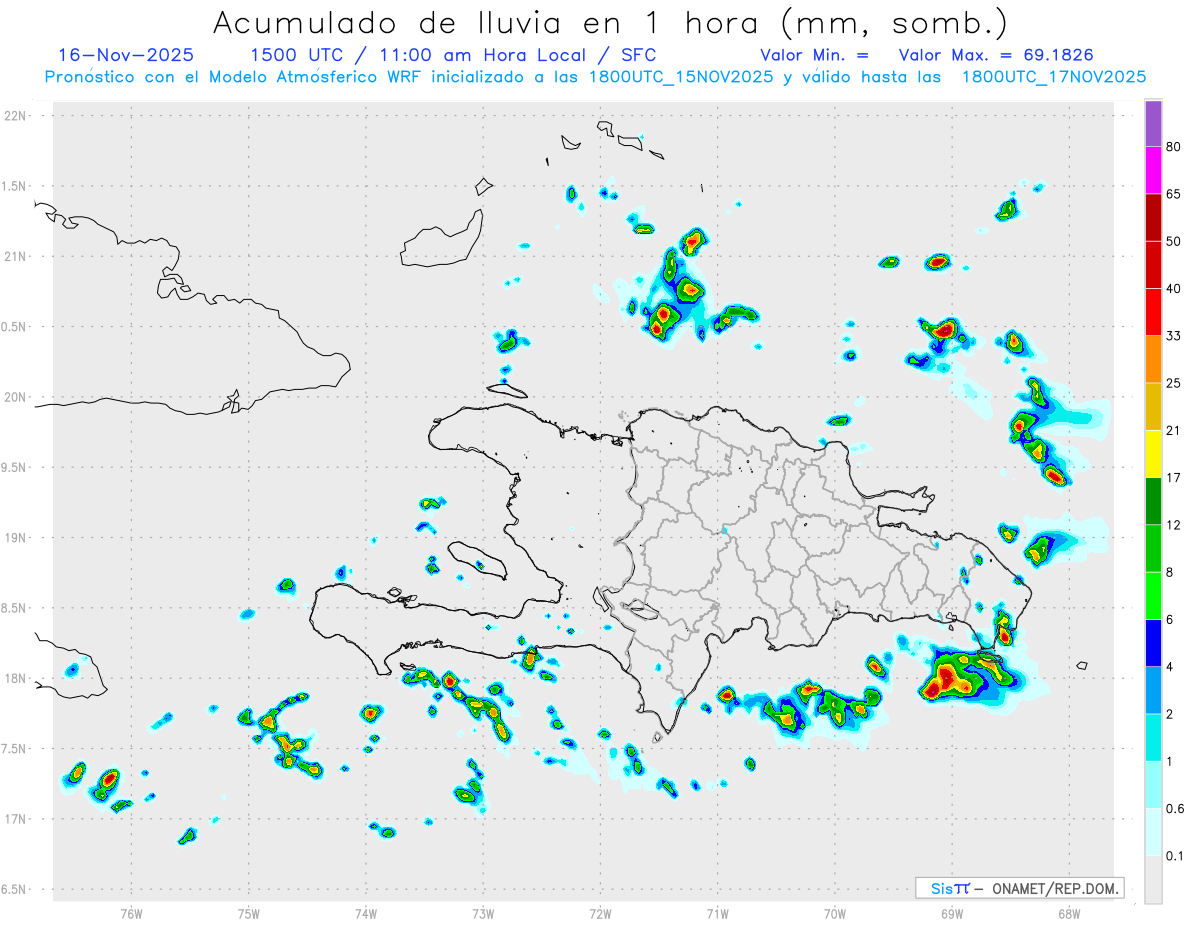Click the dark blue swatch between 4 and 6
The height and width of the screenshot is (927, 1200).
1153,643
